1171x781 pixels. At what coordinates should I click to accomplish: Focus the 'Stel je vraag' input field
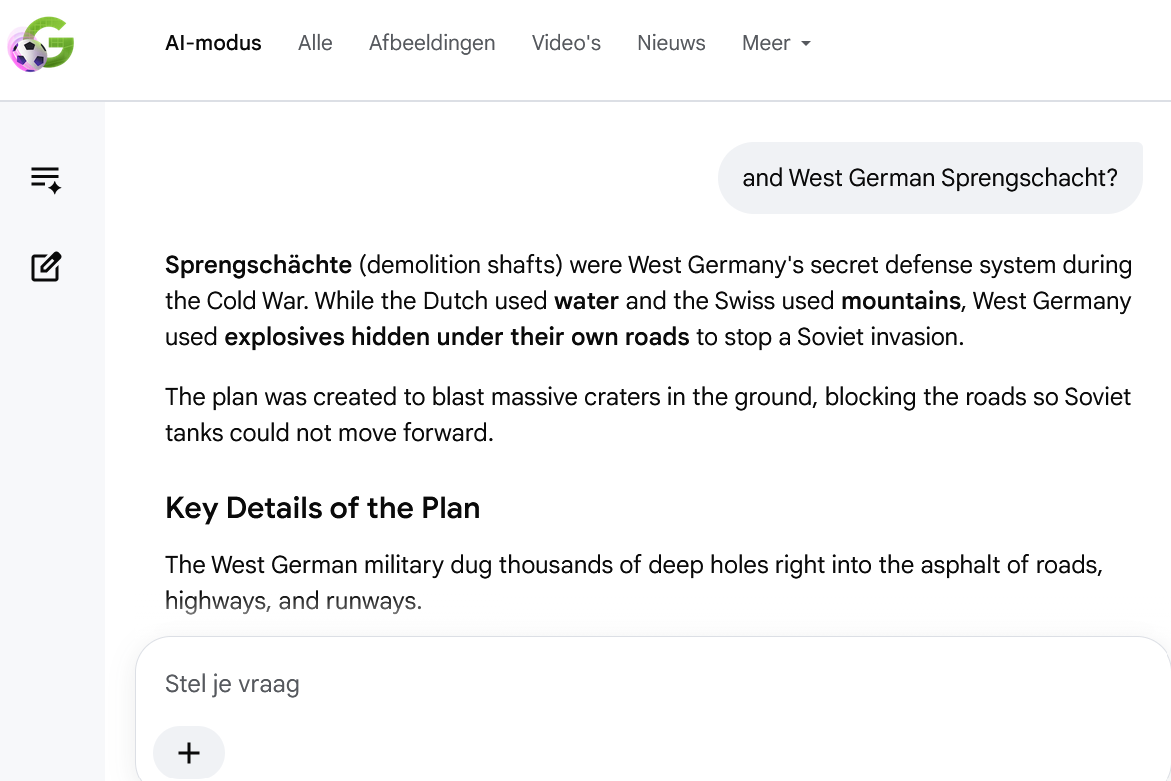tap(650, 684)
